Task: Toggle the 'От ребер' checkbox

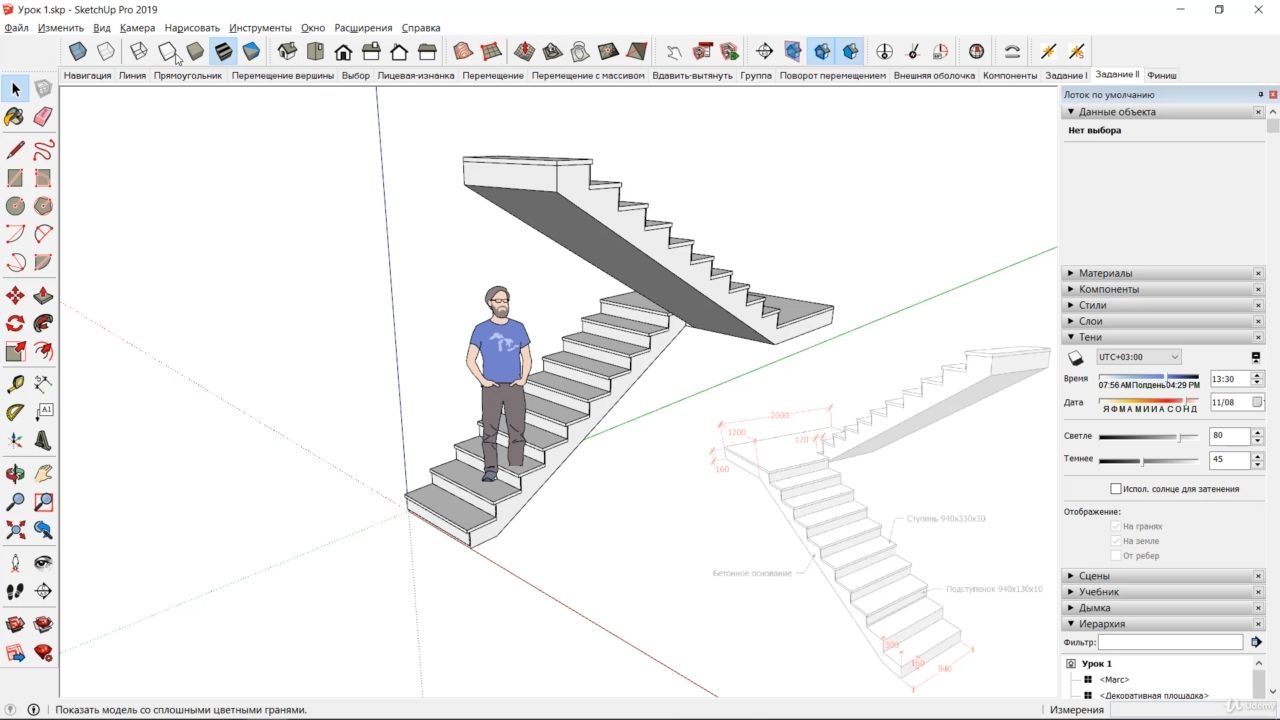Action: 1116,556
